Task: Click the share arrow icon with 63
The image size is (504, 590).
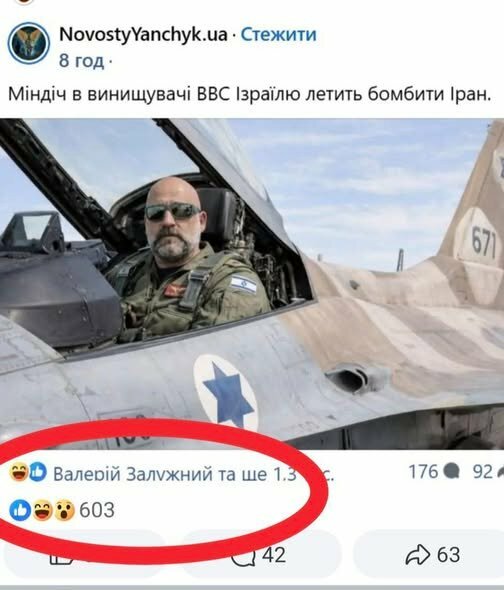Action: pyautogui.click(x=417, y=555)
